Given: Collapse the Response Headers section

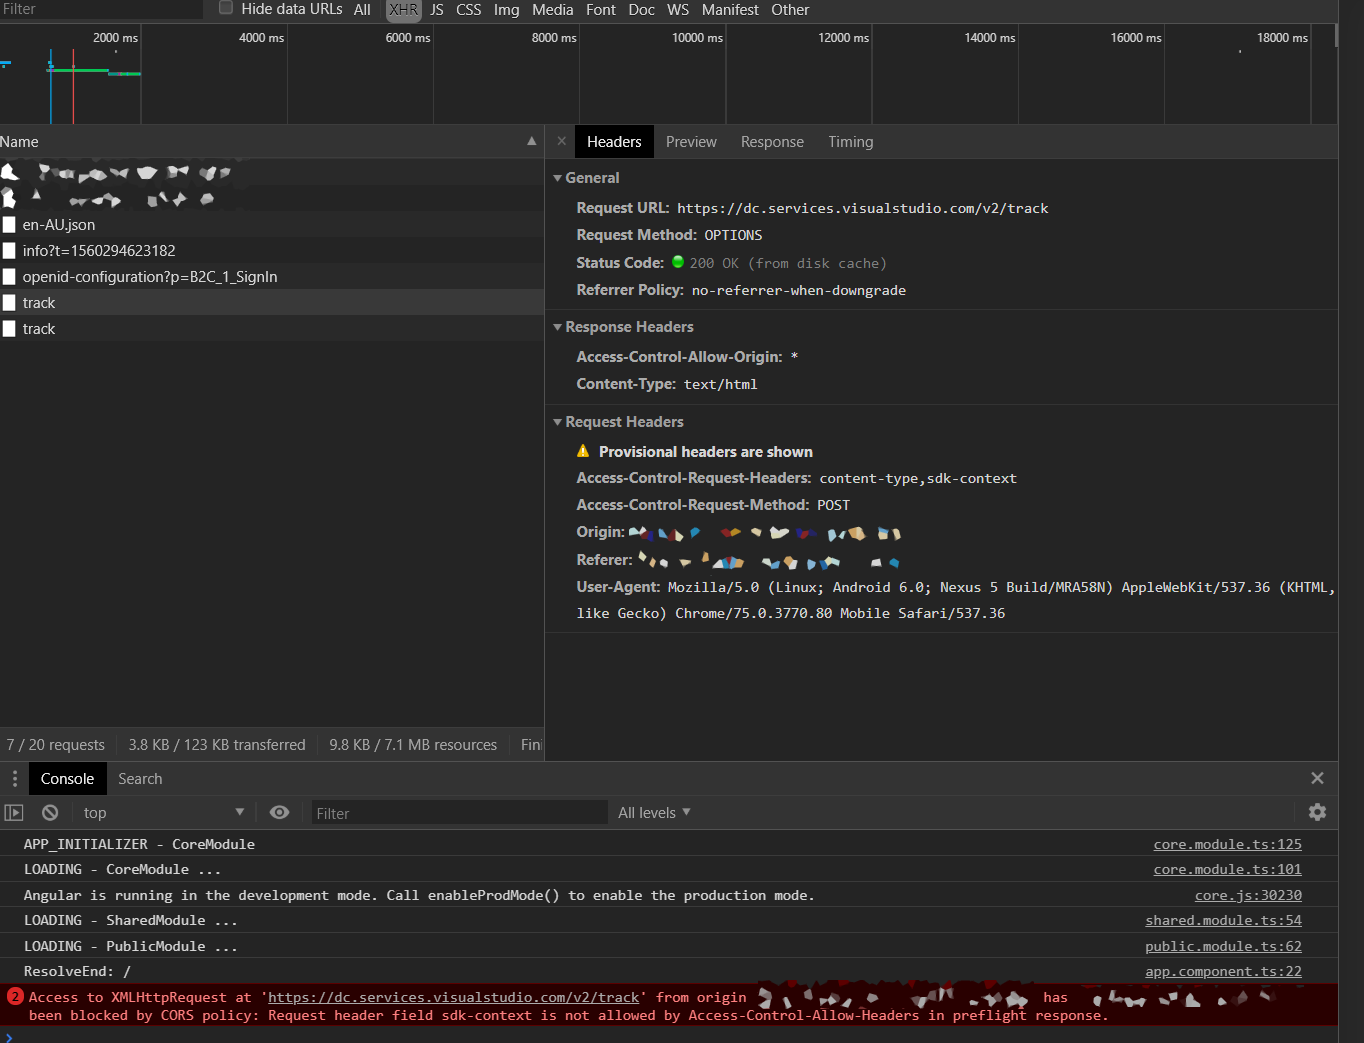Looking at the screenshot, I should click(x=558, y=327).
